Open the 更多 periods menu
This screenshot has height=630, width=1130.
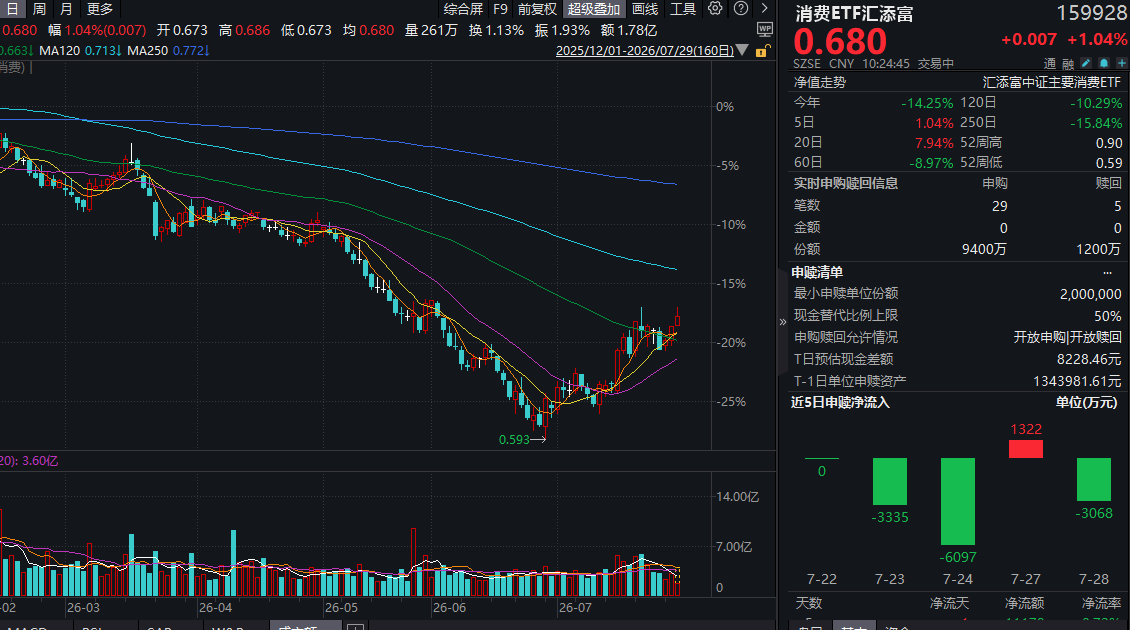tap(99, 9)
